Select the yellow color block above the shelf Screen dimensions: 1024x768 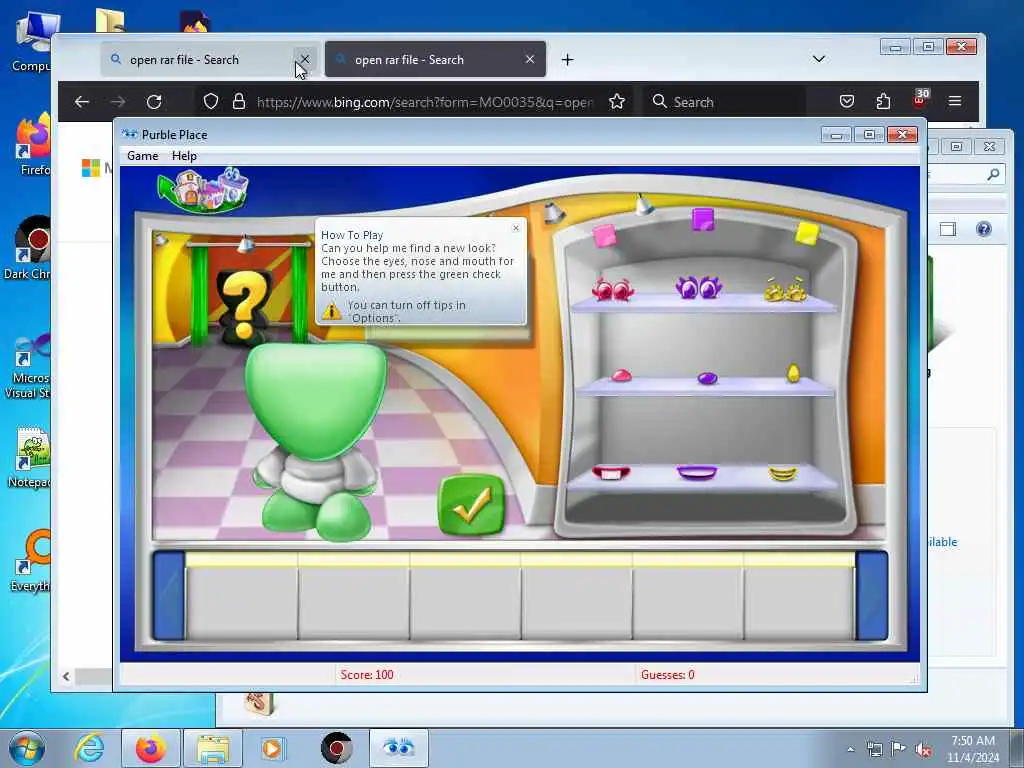coord(807,233)
